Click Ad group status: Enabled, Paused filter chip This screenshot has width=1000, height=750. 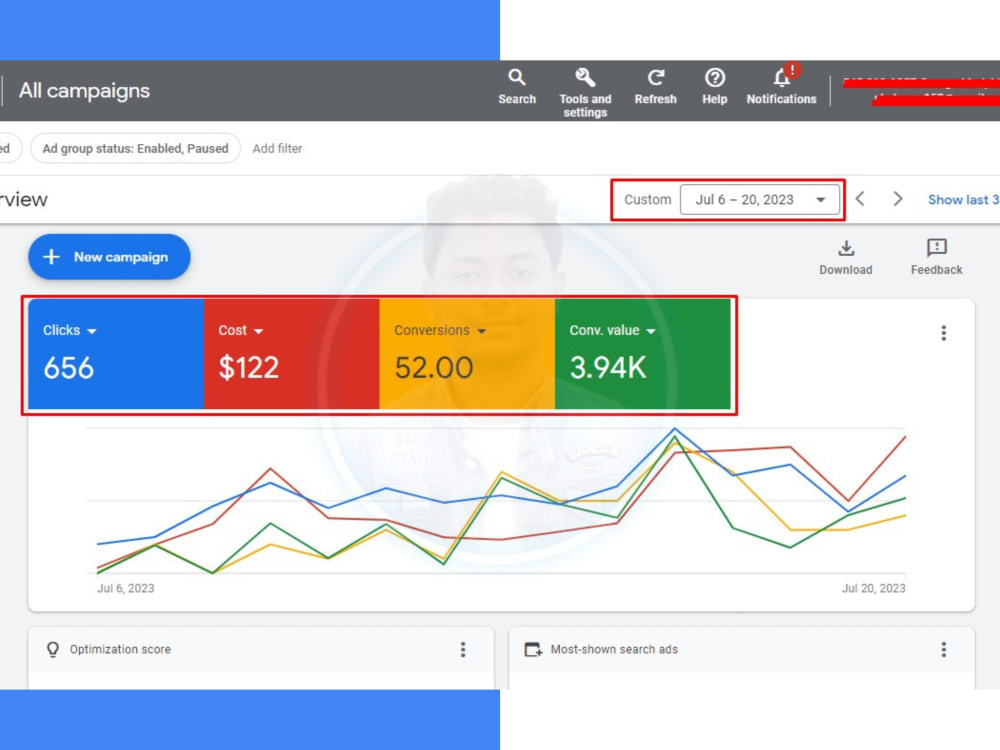pyautogui.click(x=135, y=149)
